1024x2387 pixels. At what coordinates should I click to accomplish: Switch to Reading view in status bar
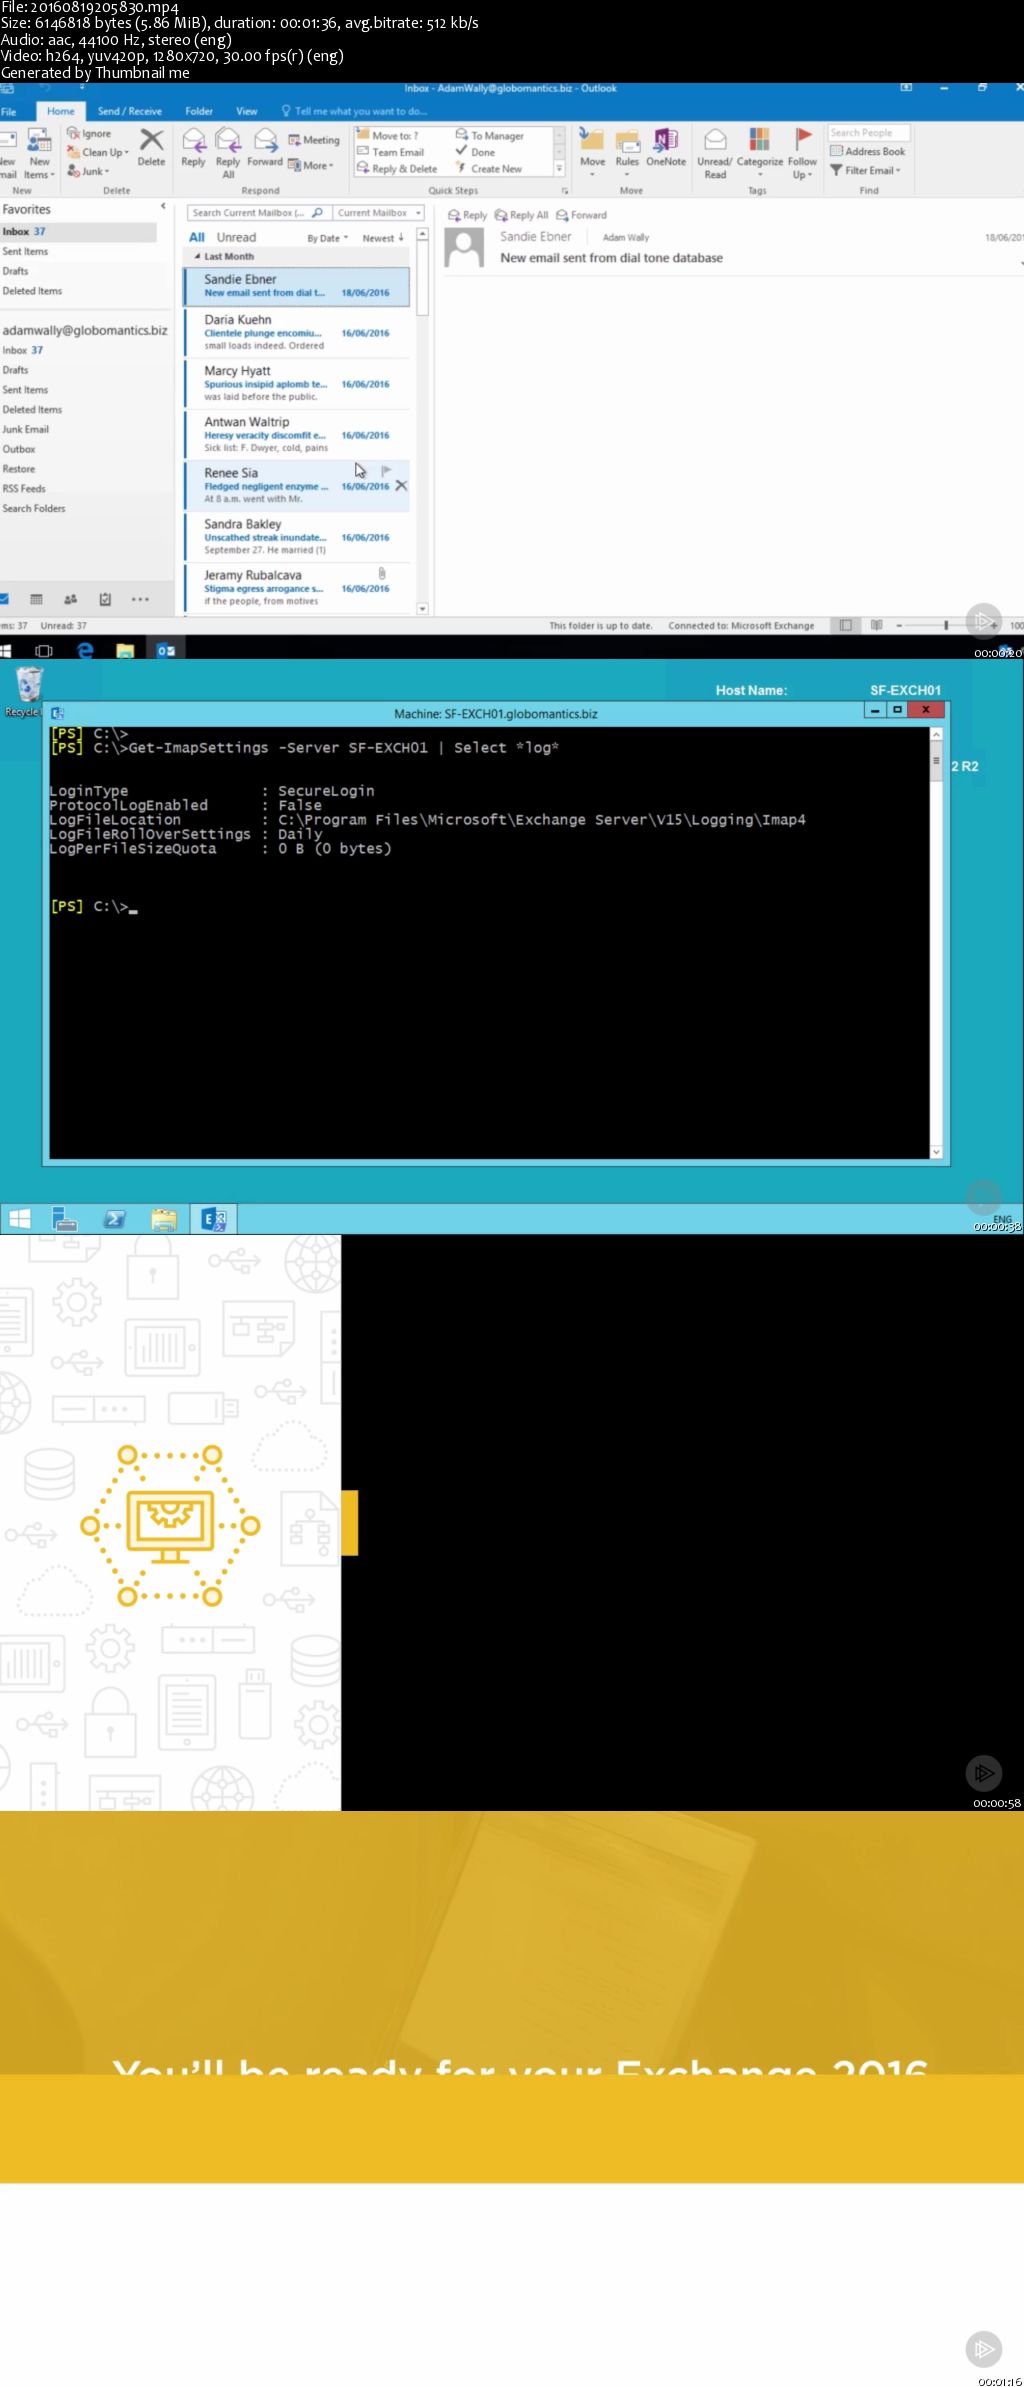[x=876, y=625]
